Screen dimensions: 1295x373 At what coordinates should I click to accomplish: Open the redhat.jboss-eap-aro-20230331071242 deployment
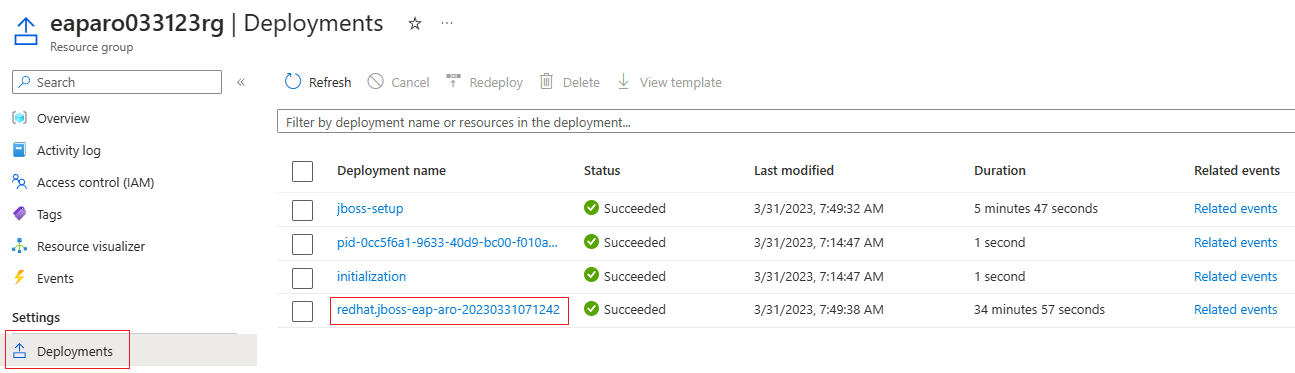[449, 310]
